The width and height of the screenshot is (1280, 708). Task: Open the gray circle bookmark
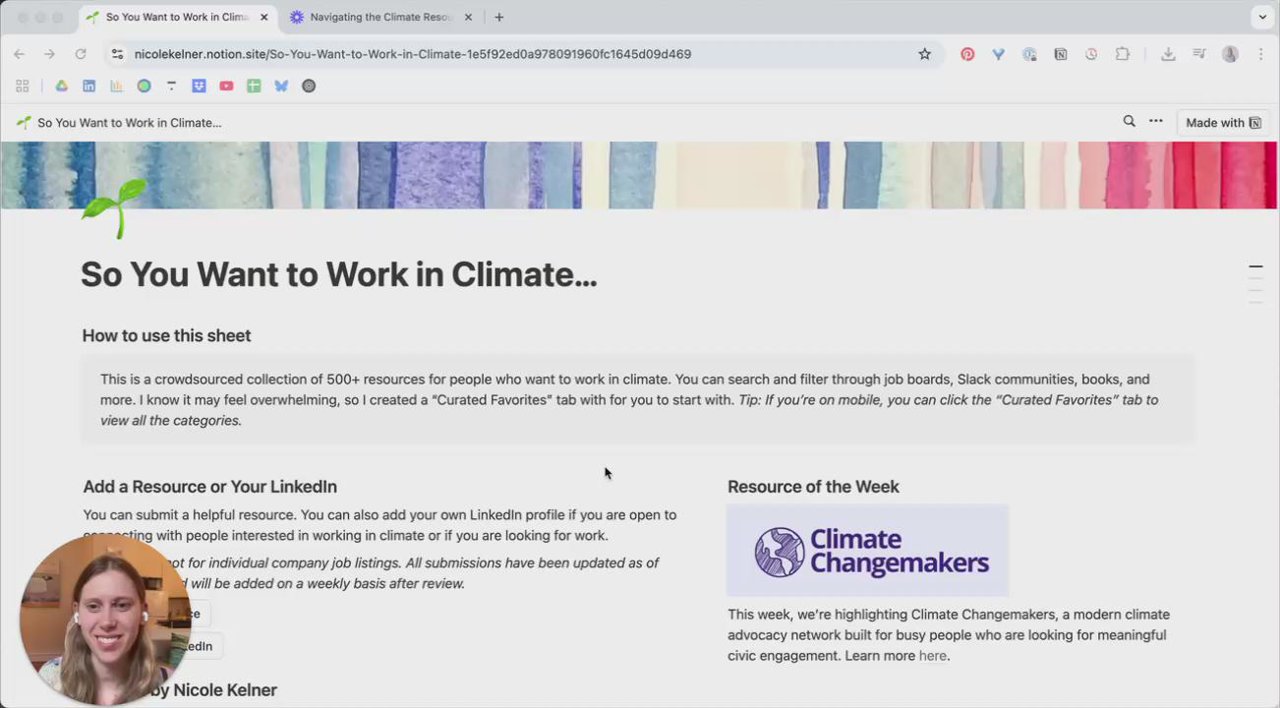coord(309,86)
